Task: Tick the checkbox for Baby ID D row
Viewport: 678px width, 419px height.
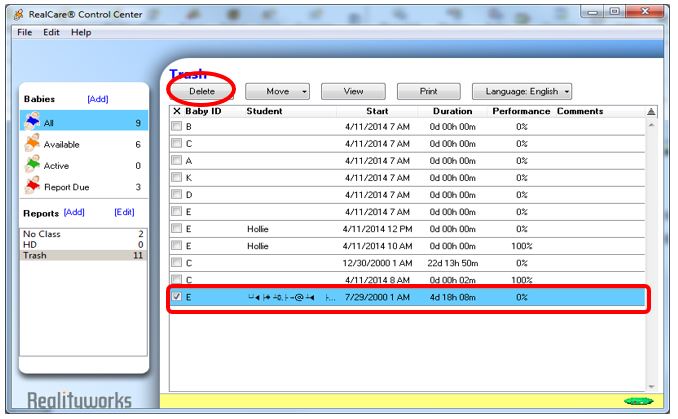Action: click(176, 194)
